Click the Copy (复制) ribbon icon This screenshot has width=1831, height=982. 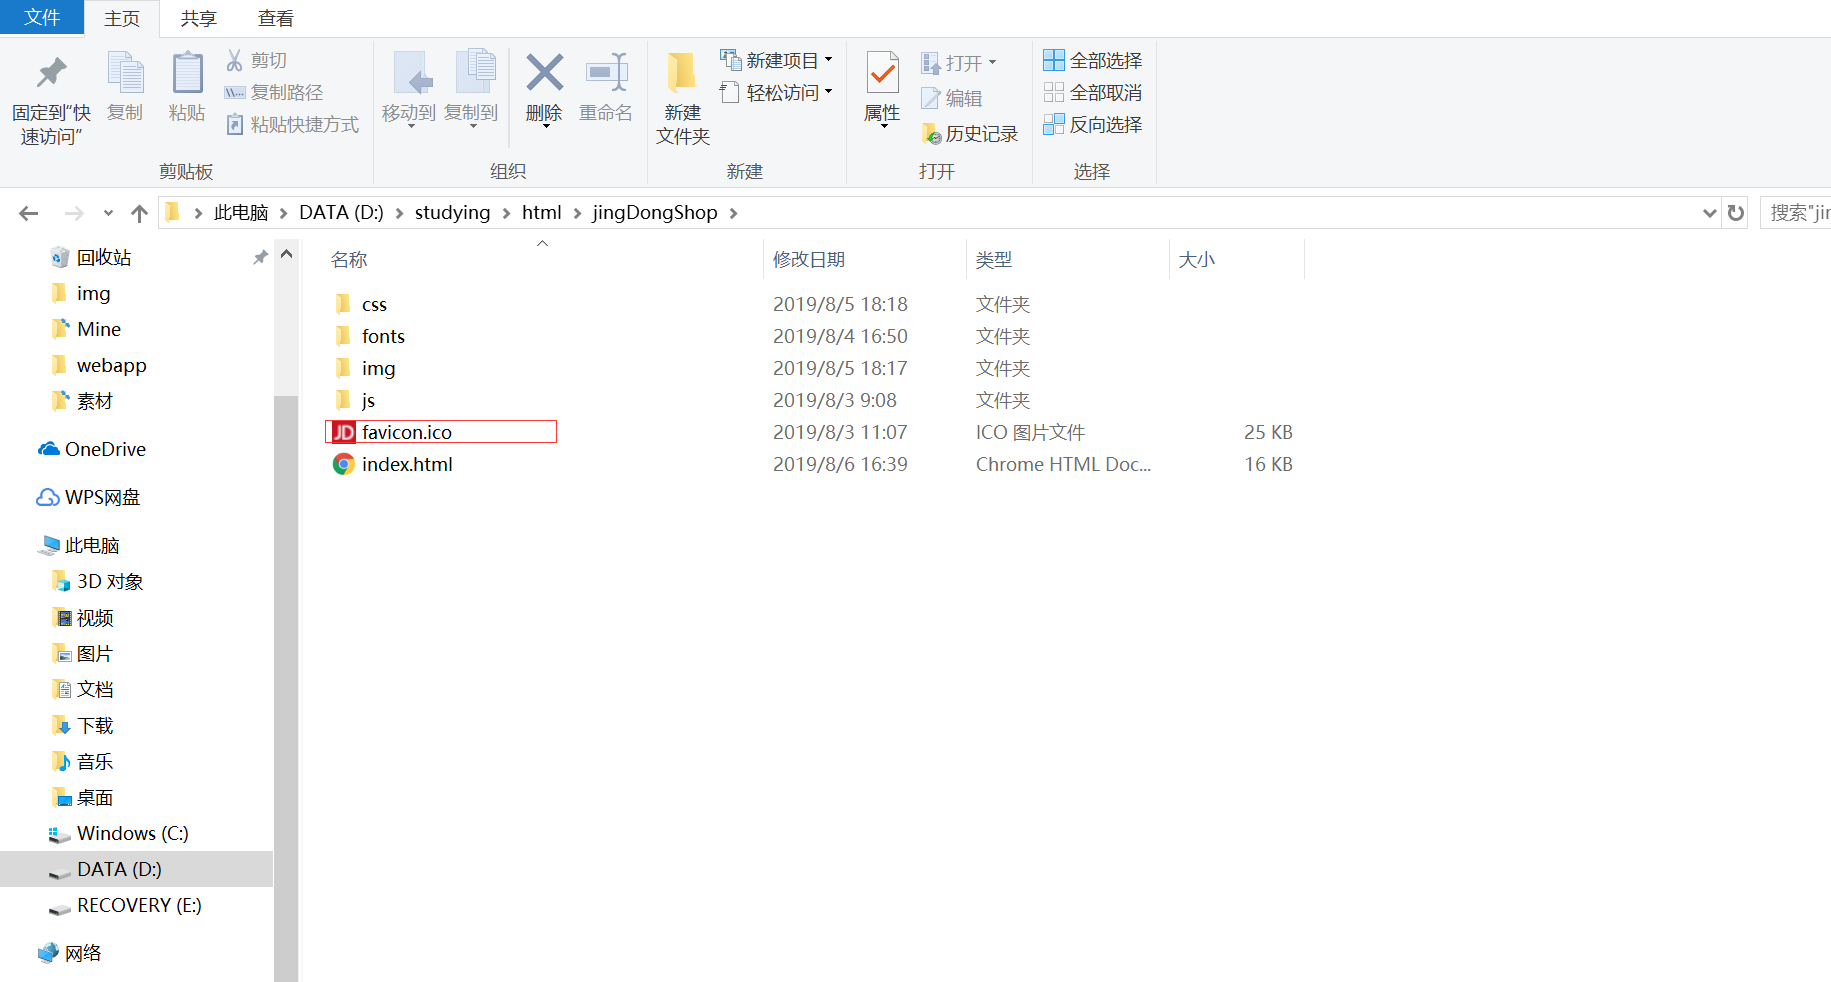(x=126, y=74)
